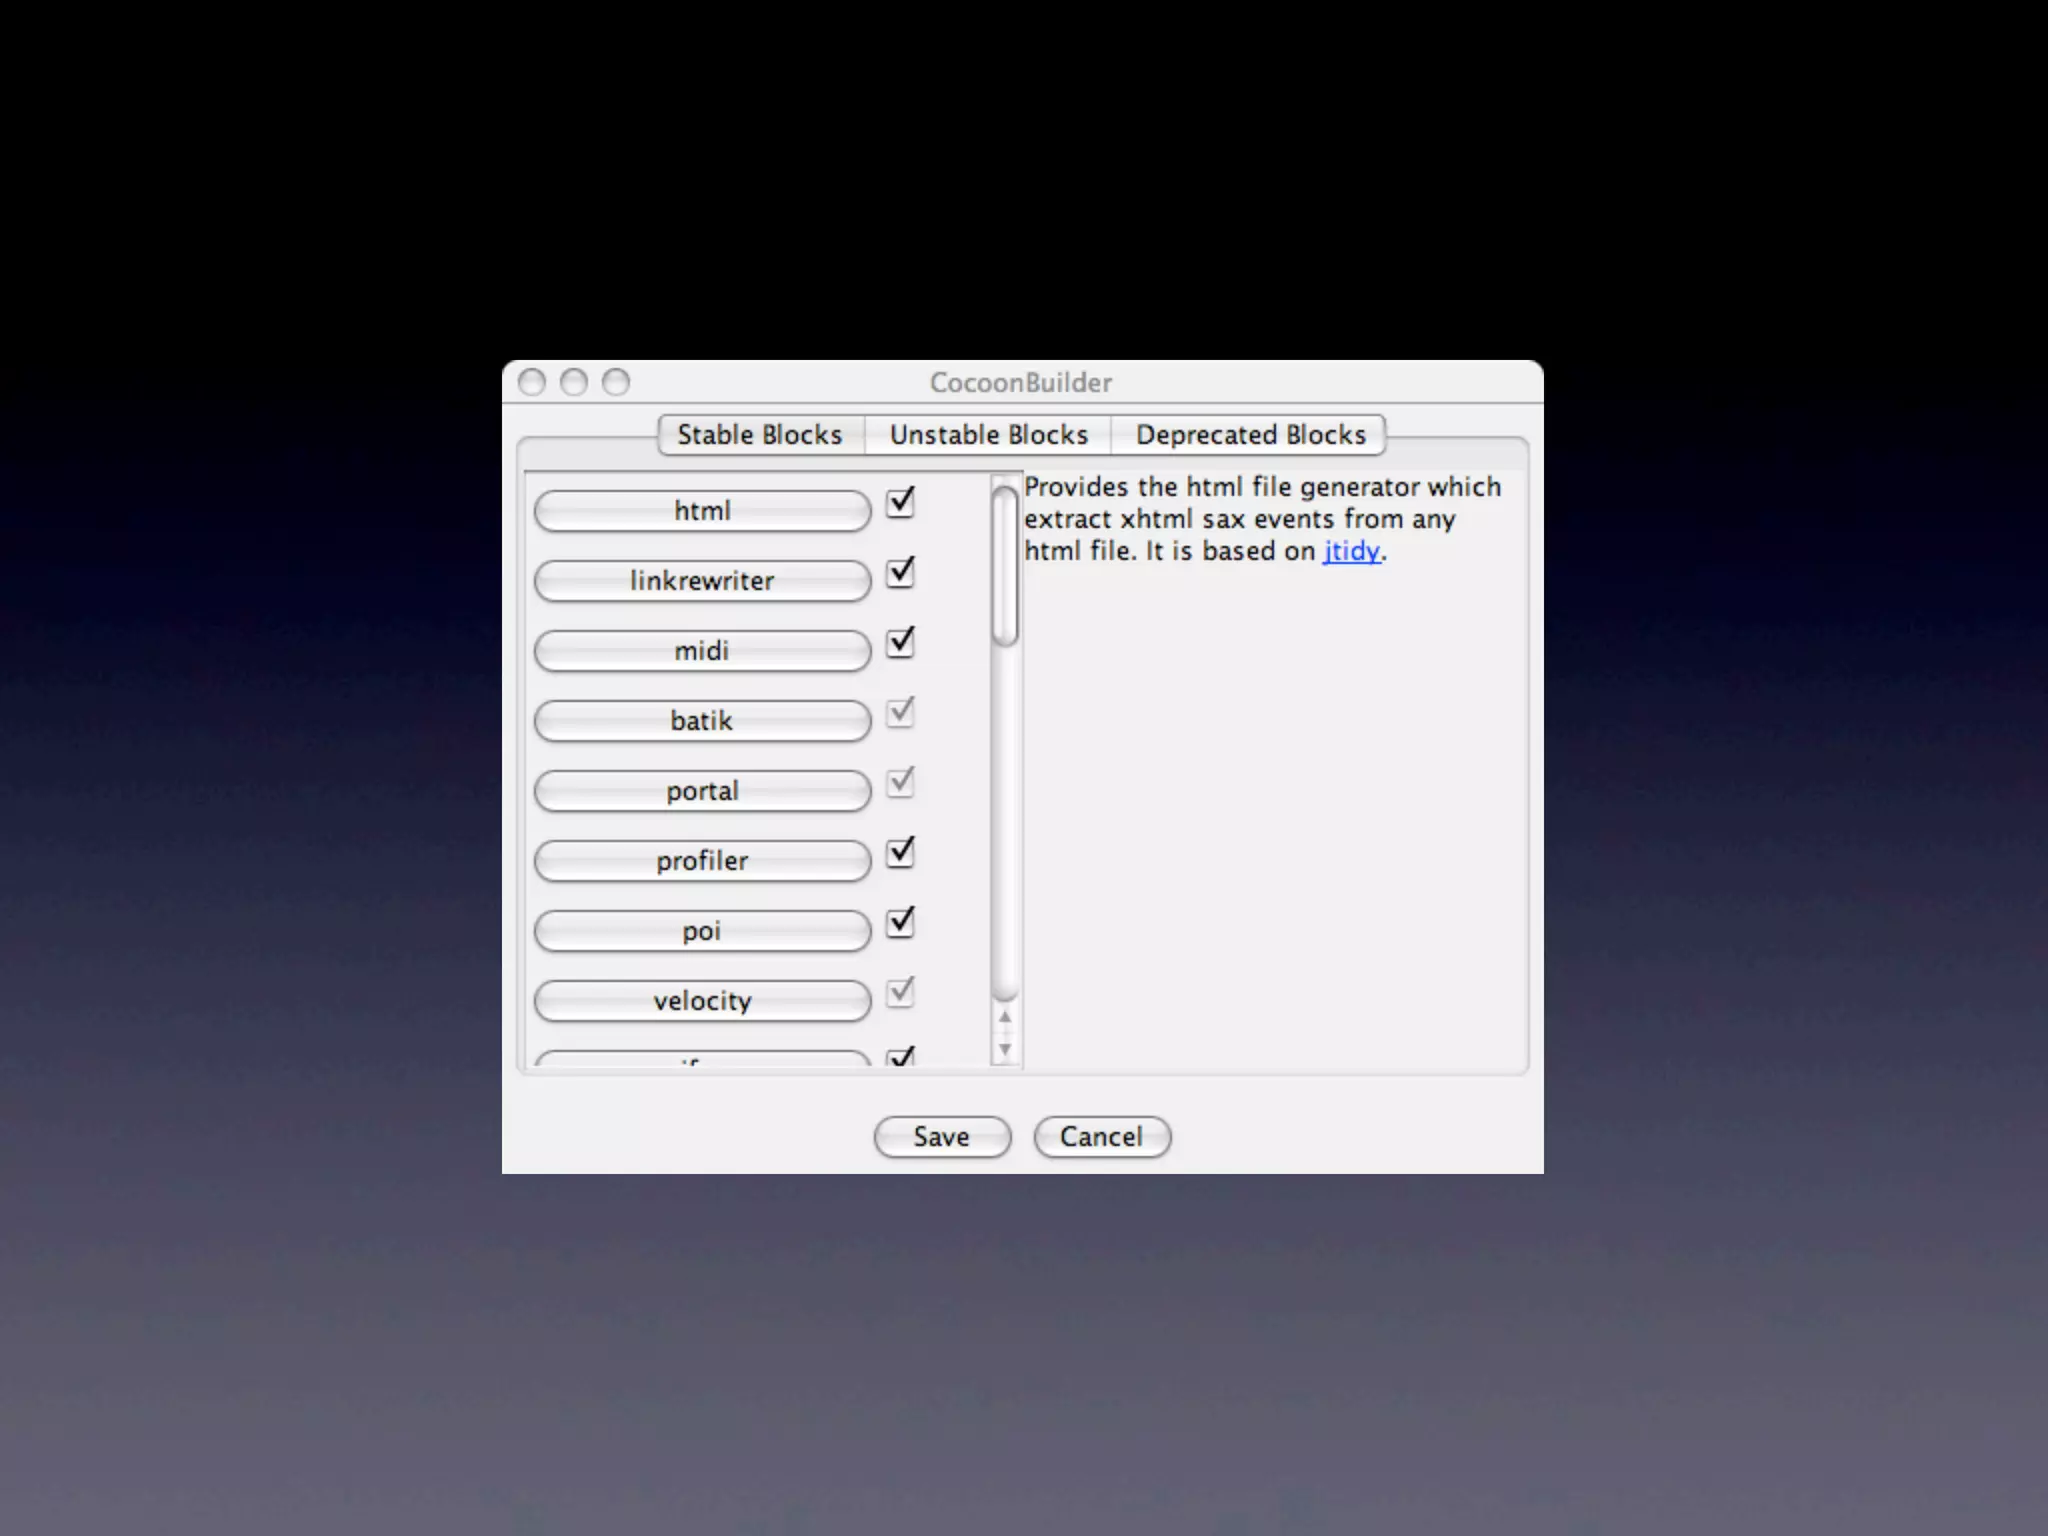Select the portal block button

(702, 791)
